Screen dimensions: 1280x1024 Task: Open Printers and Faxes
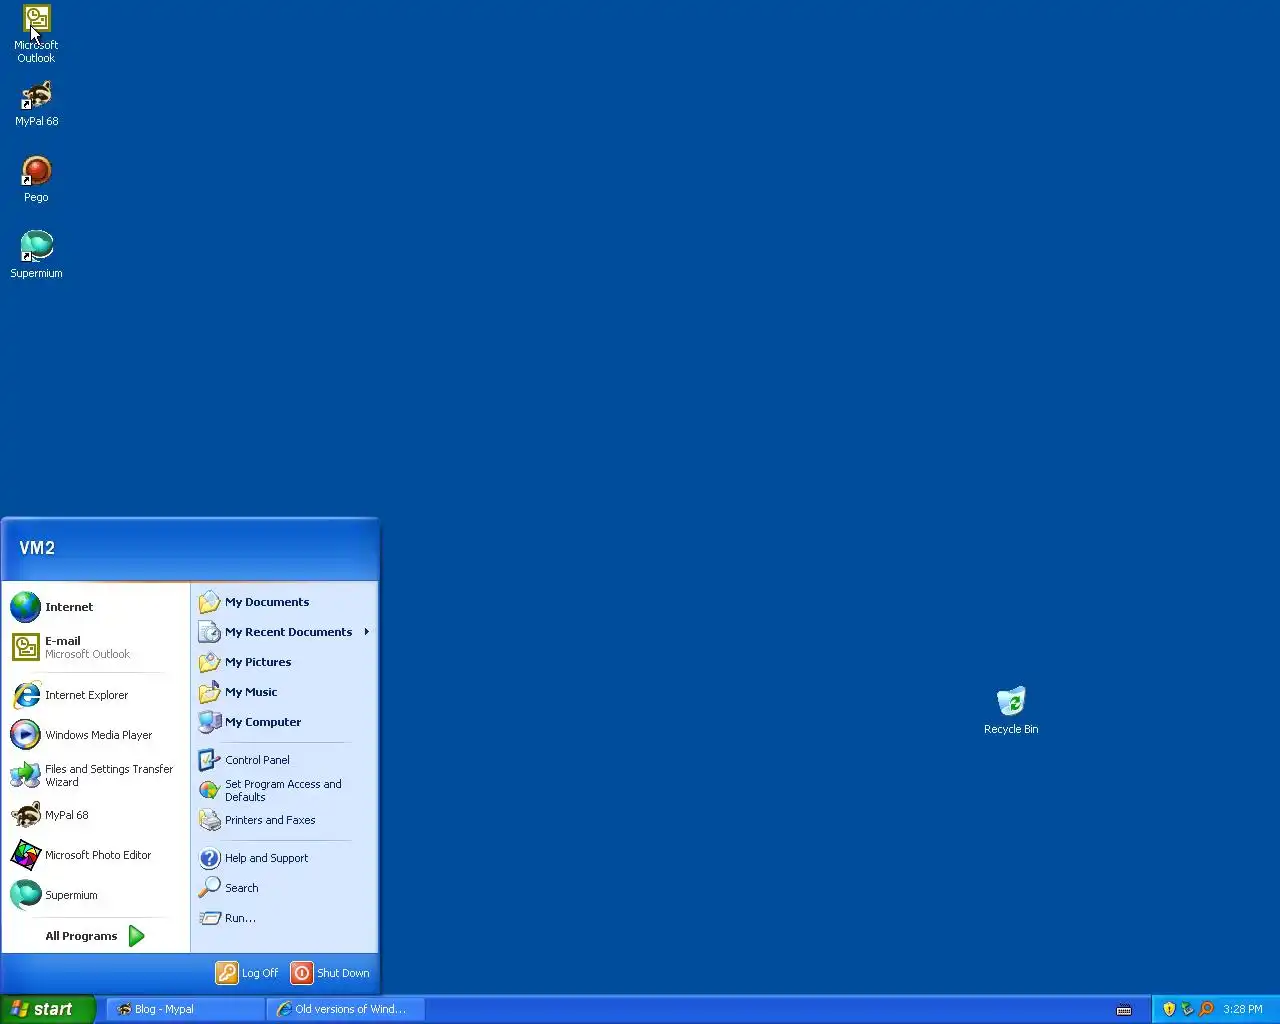coord(284,820)
